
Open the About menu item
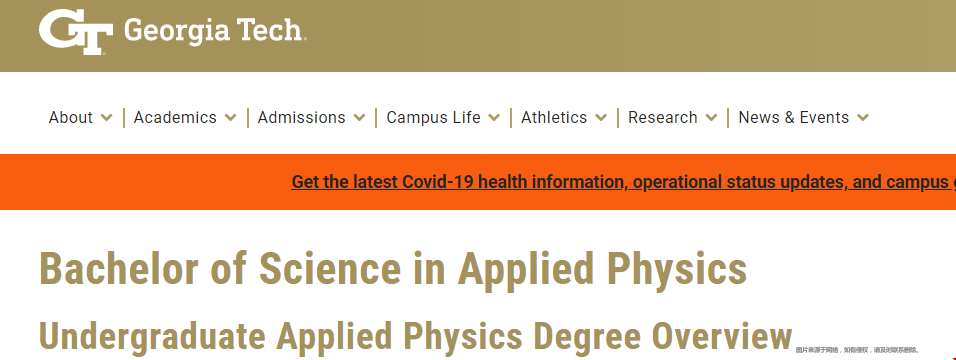[x=71, y=117]
